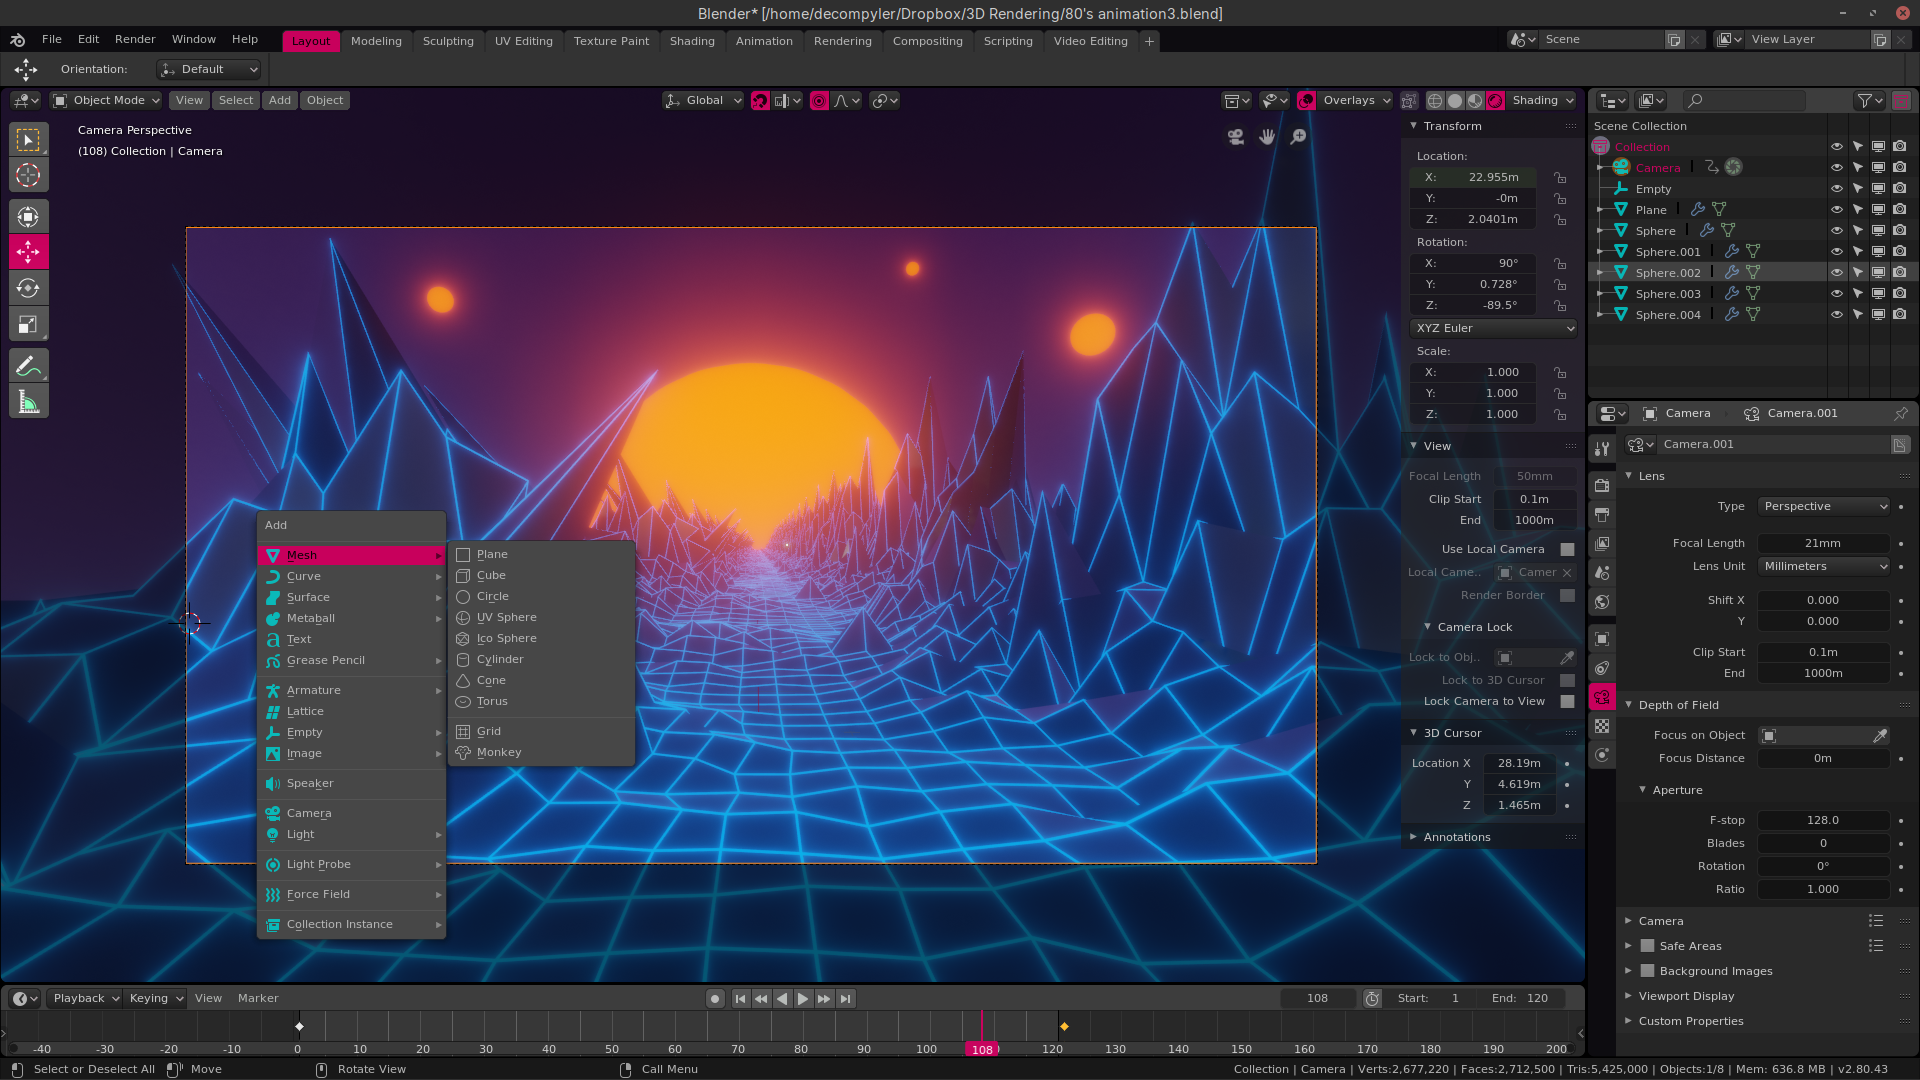Switch to the Sculpting workspace tab
Screen dimensions: 1920x1080
click(448, 41)
